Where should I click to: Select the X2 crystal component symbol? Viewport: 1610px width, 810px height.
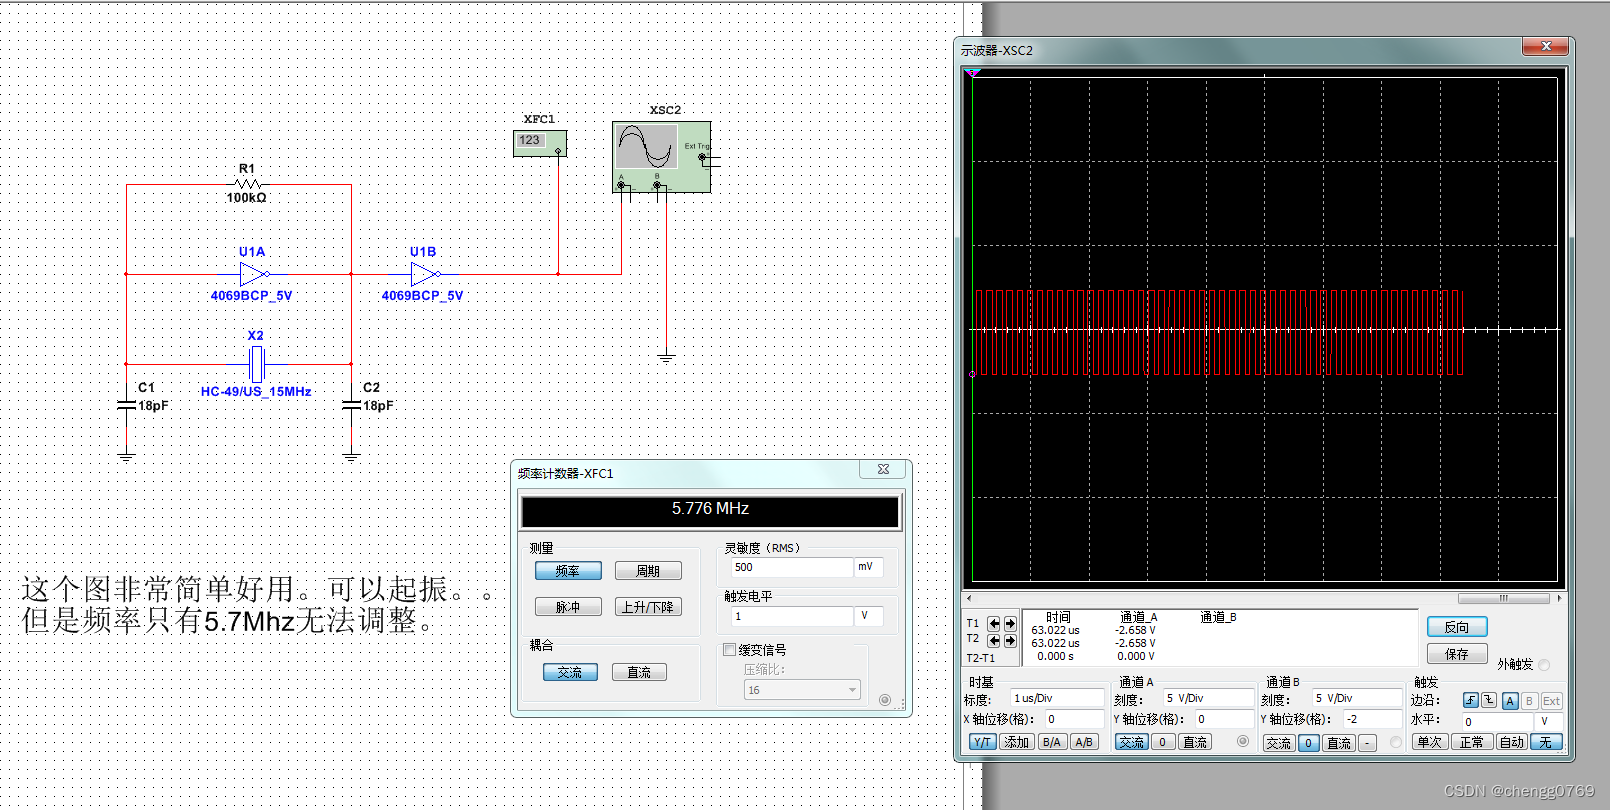[x=256, y=363]
